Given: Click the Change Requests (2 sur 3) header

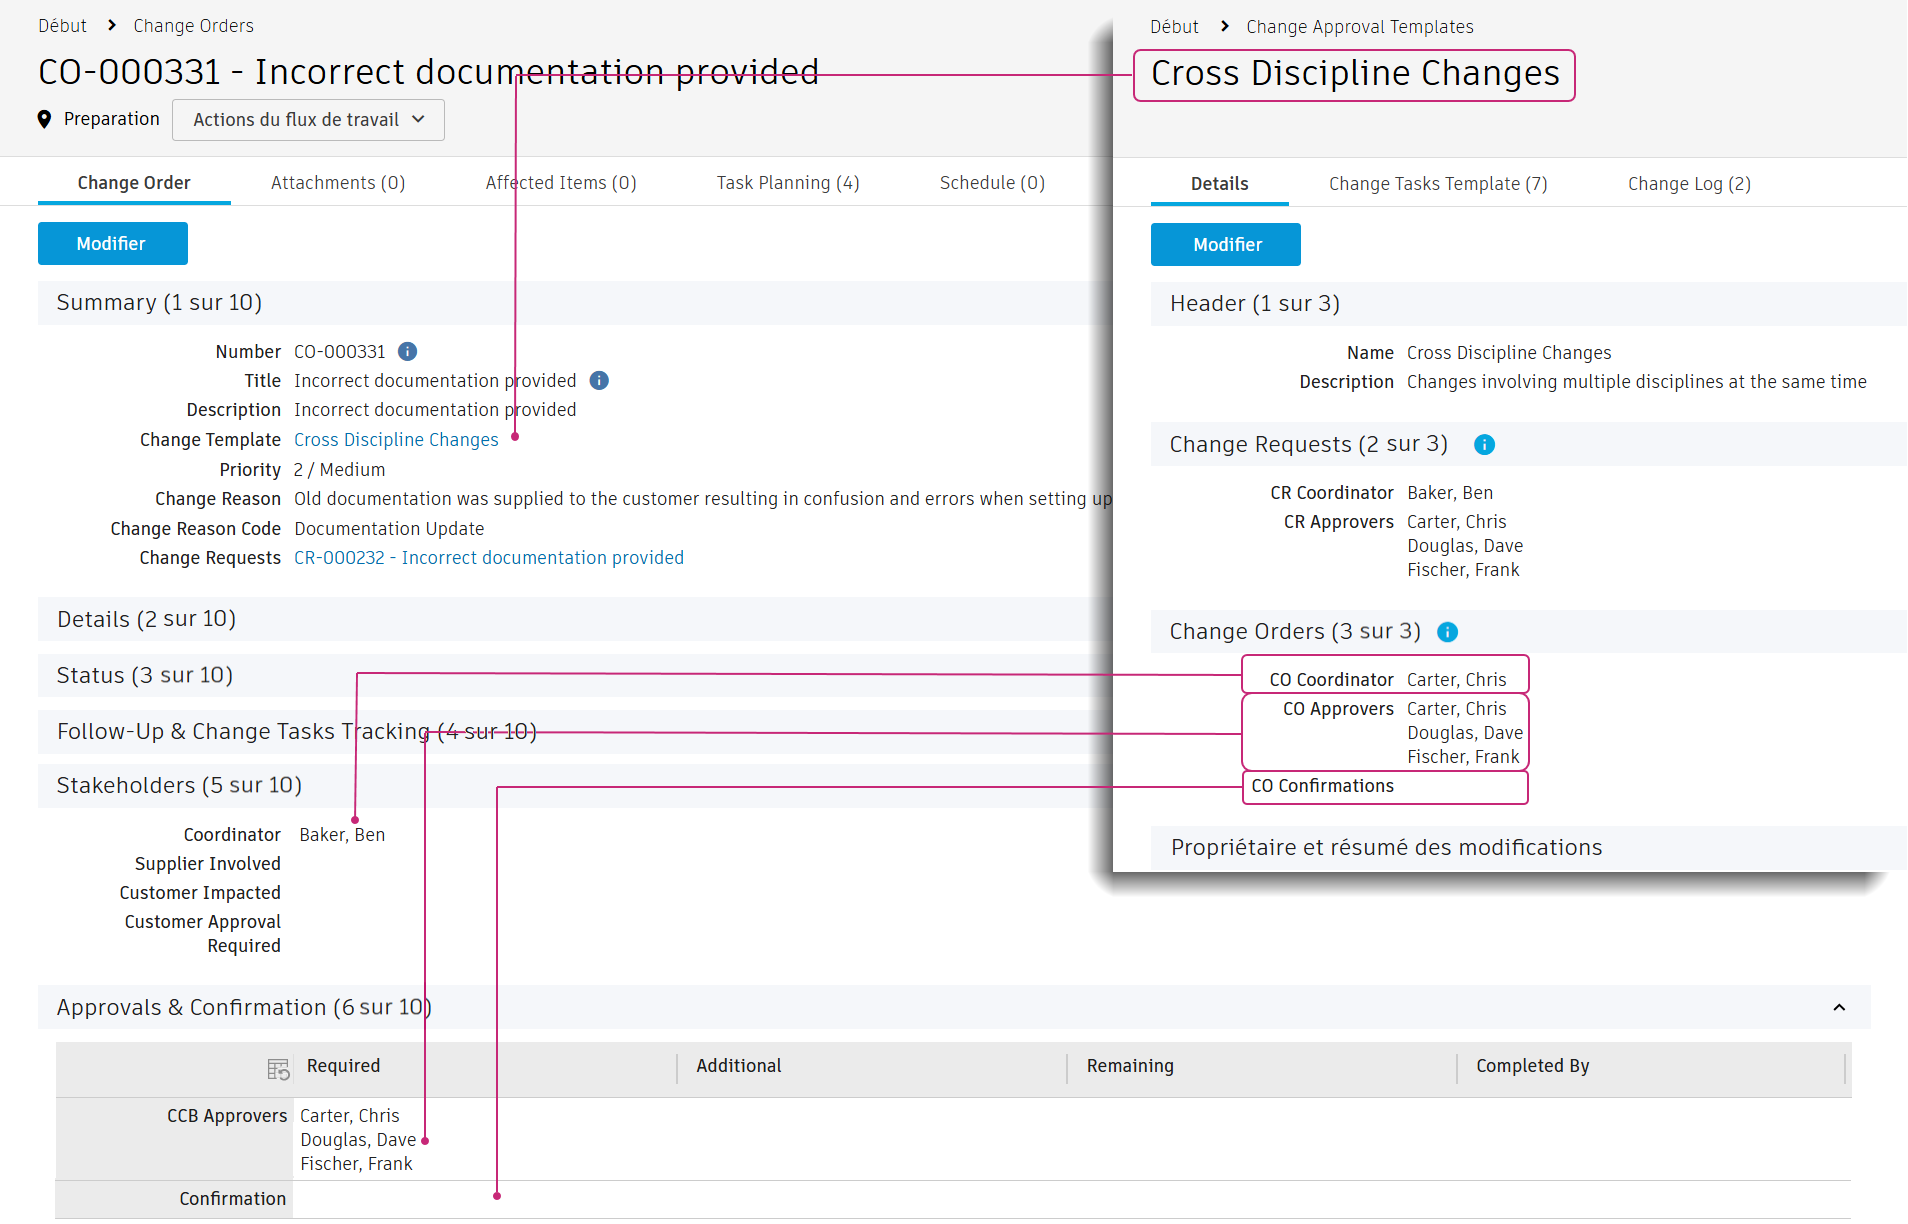Looking at the screenshot, I should click(1309, 445).
